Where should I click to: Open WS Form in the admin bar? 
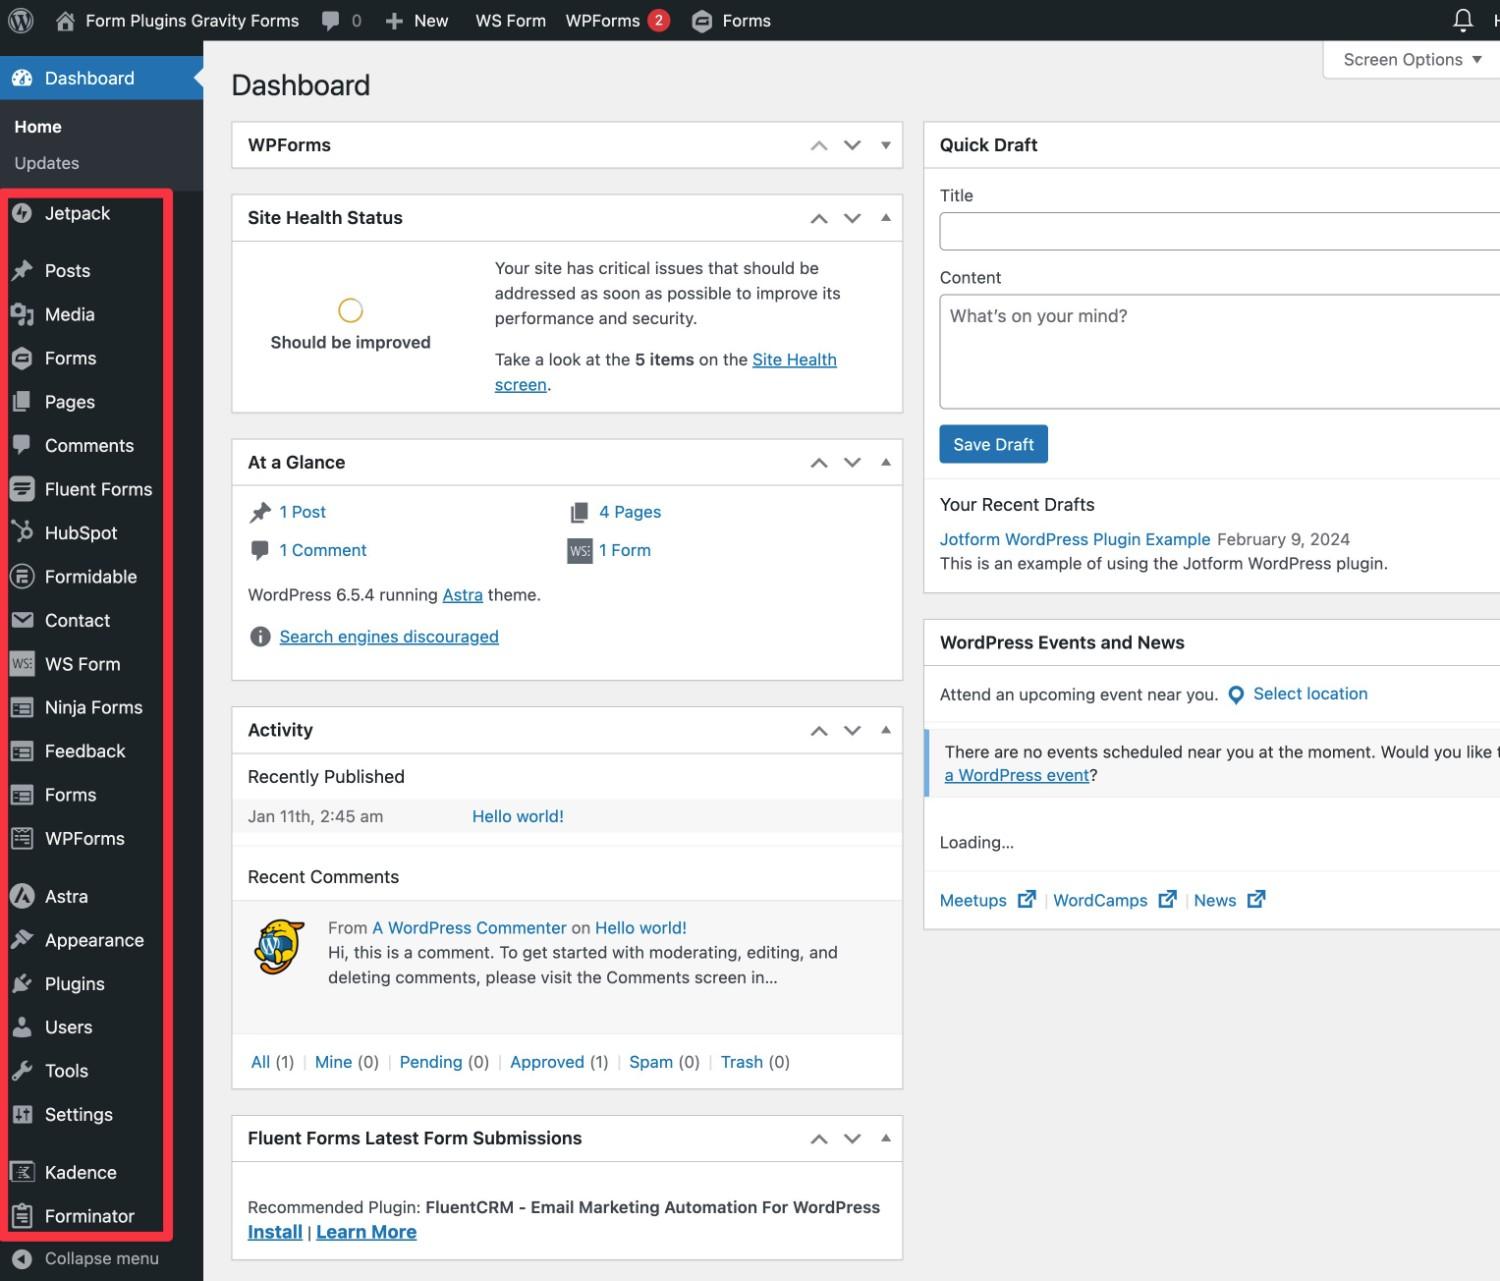[510, 20]
